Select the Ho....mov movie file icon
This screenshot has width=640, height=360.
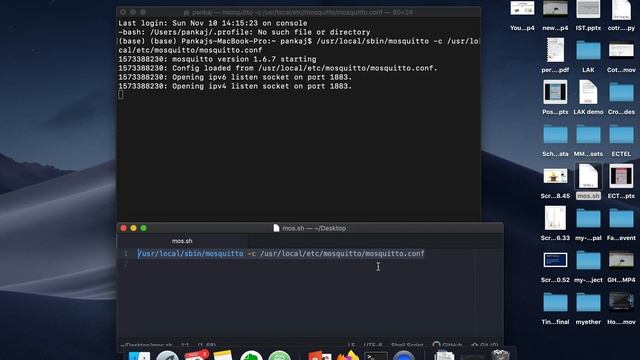(621, 302)
